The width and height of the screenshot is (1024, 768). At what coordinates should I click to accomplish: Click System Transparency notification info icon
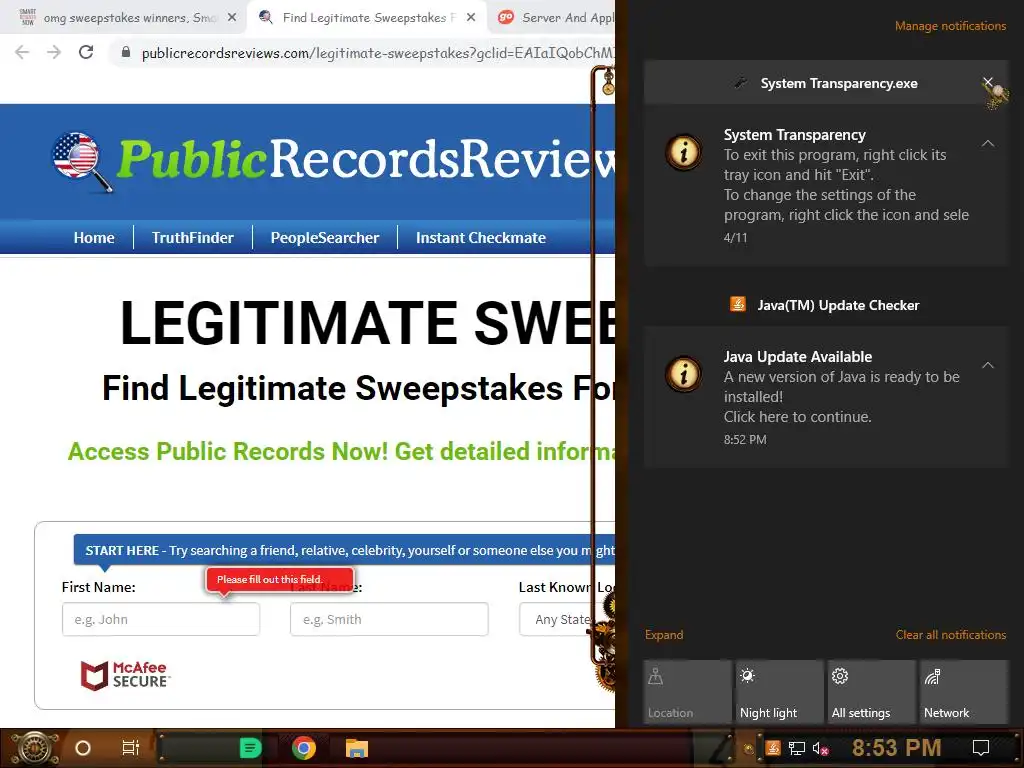coord(684,152)
